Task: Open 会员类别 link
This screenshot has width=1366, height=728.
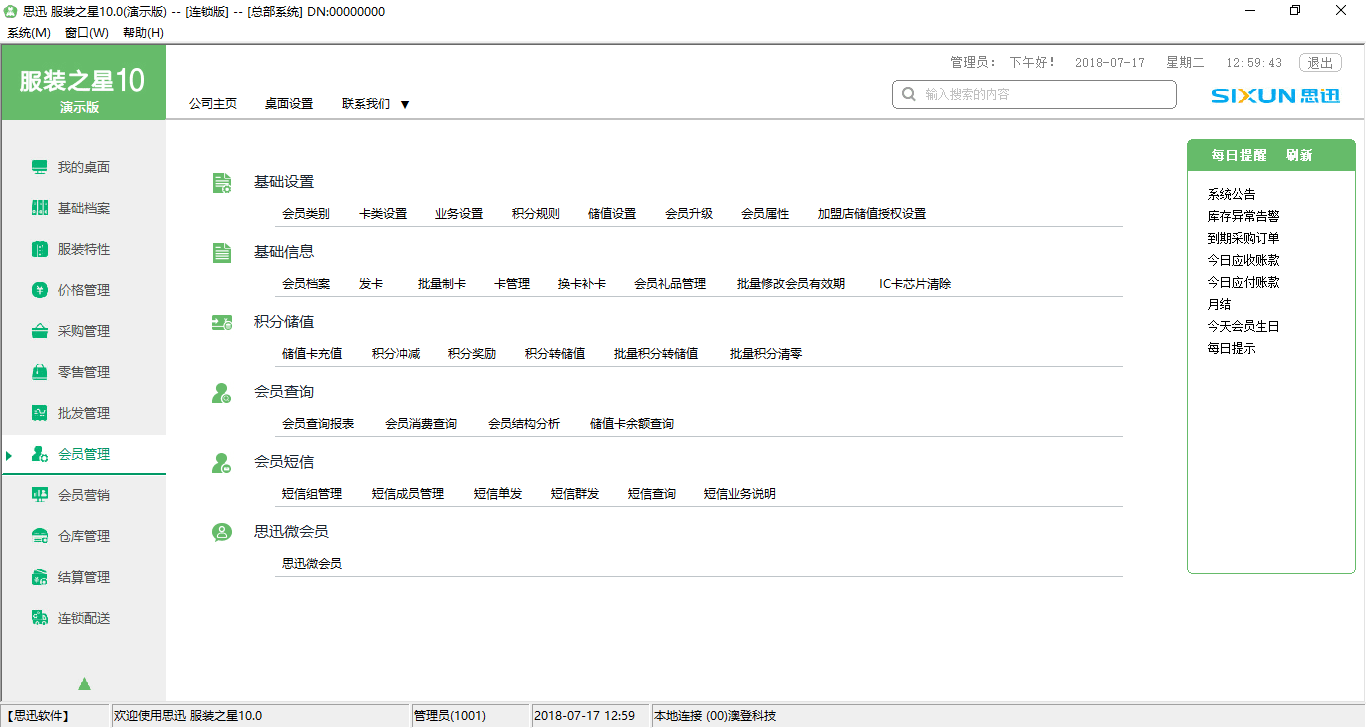Action: pos(306,214)
